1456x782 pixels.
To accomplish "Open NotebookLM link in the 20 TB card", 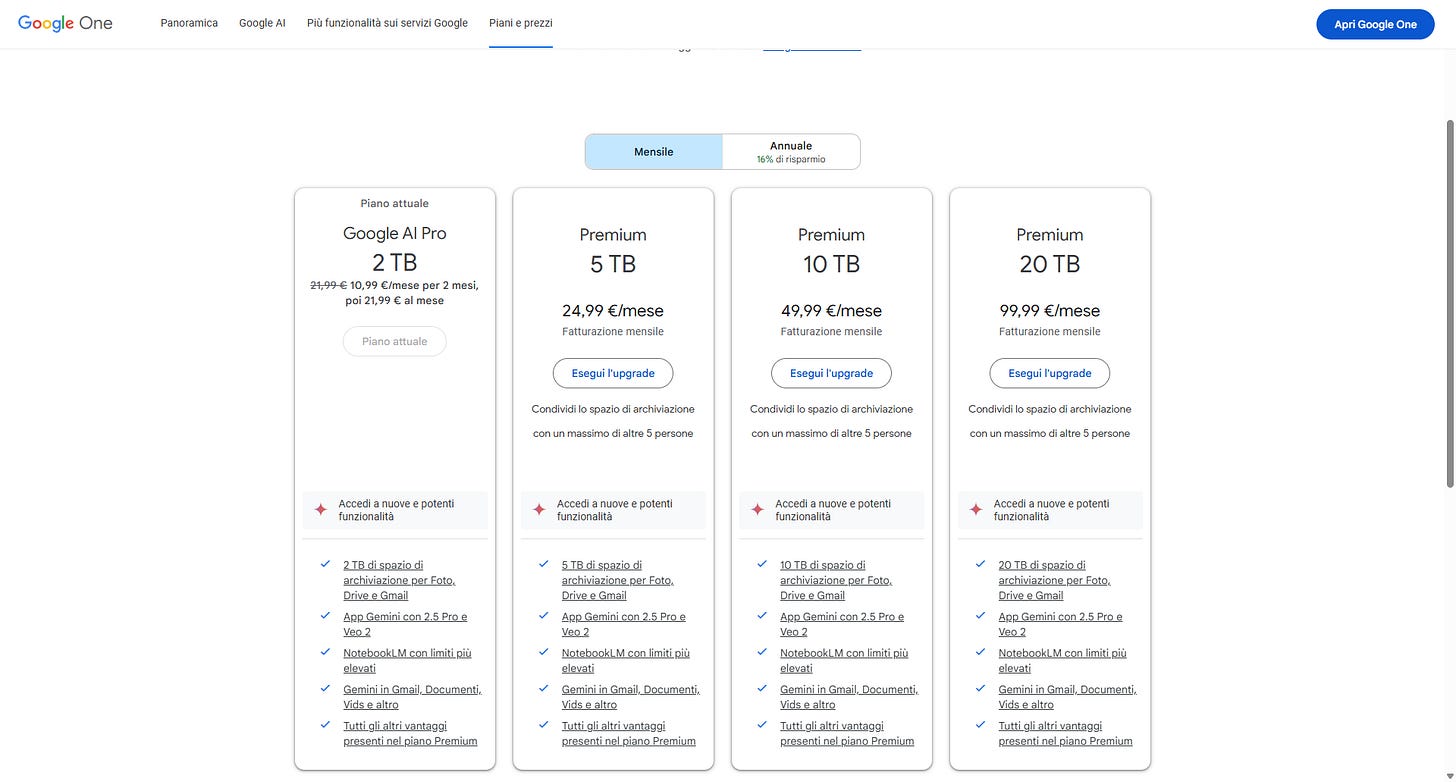I will click(x=1062, y=660).
